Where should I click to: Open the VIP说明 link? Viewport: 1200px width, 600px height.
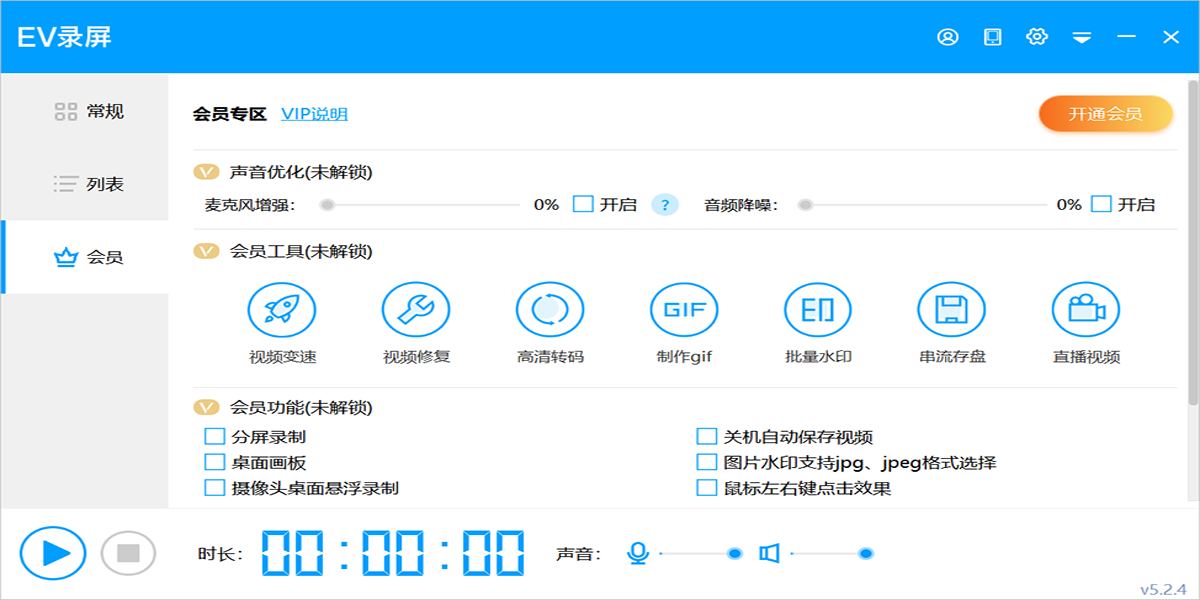pyautogui.click(x=314, y=114)
